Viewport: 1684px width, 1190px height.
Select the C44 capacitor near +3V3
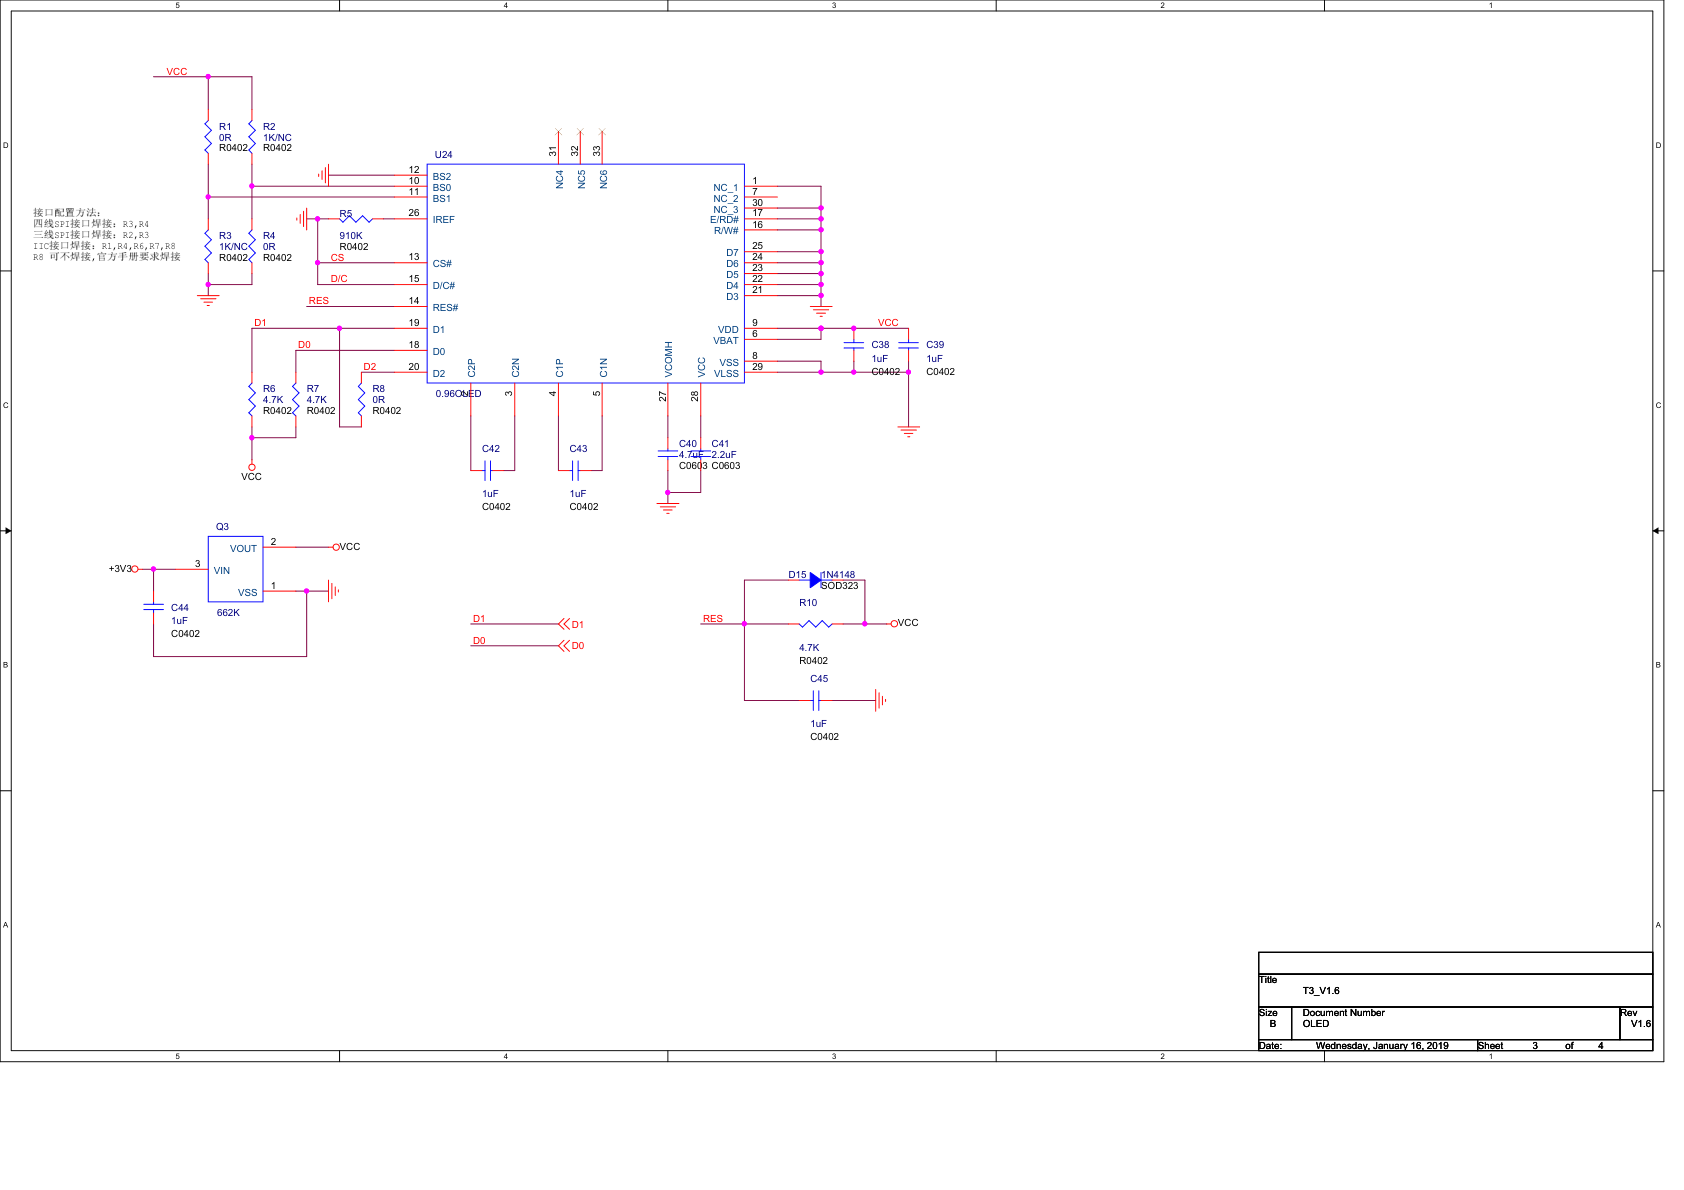153,607
